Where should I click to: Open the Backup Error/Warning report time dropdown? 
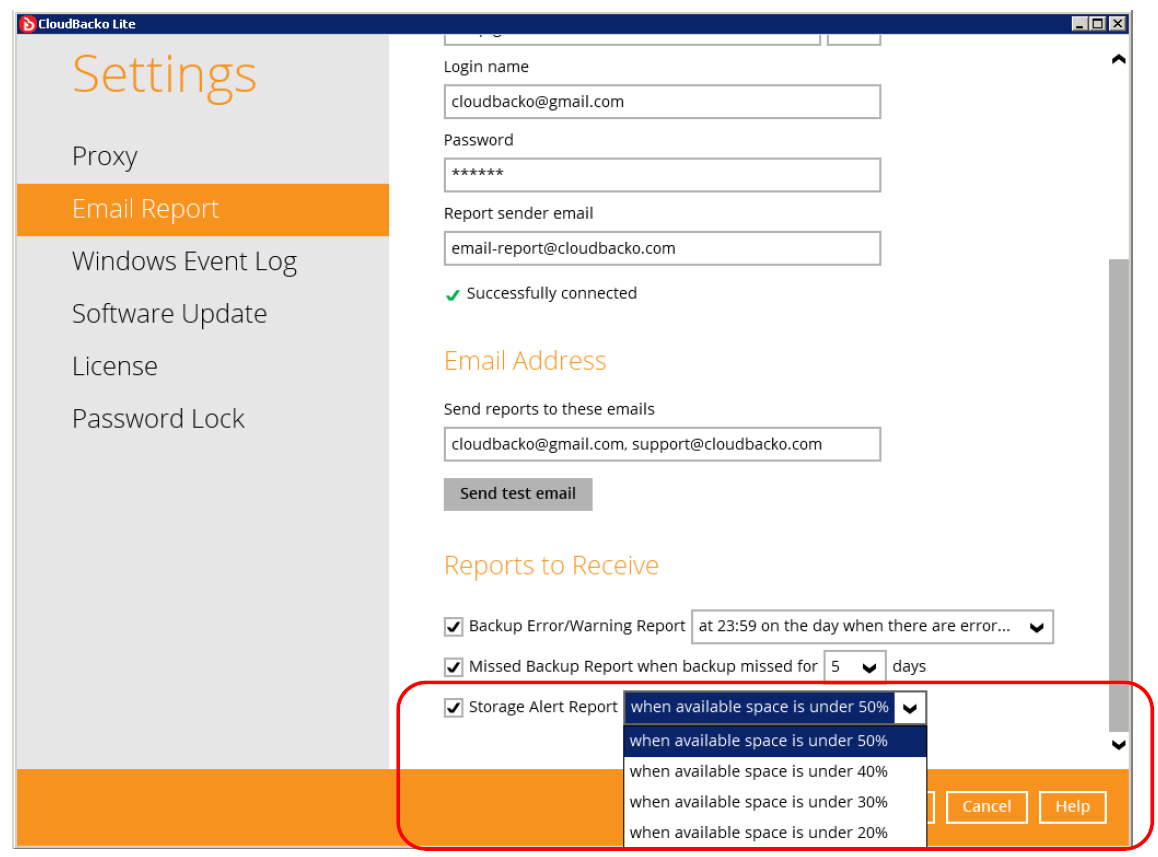tap(872, 626)
